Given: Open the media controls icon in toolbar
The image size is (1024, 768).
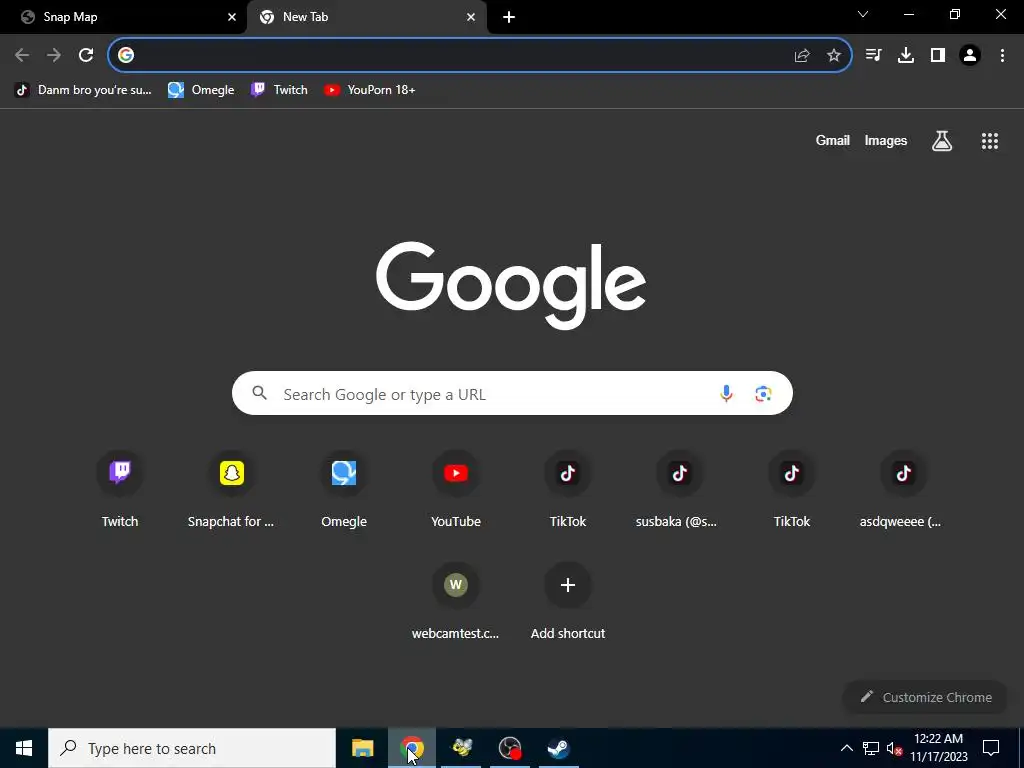Looking at the screenshot, I should pos(873,56).
